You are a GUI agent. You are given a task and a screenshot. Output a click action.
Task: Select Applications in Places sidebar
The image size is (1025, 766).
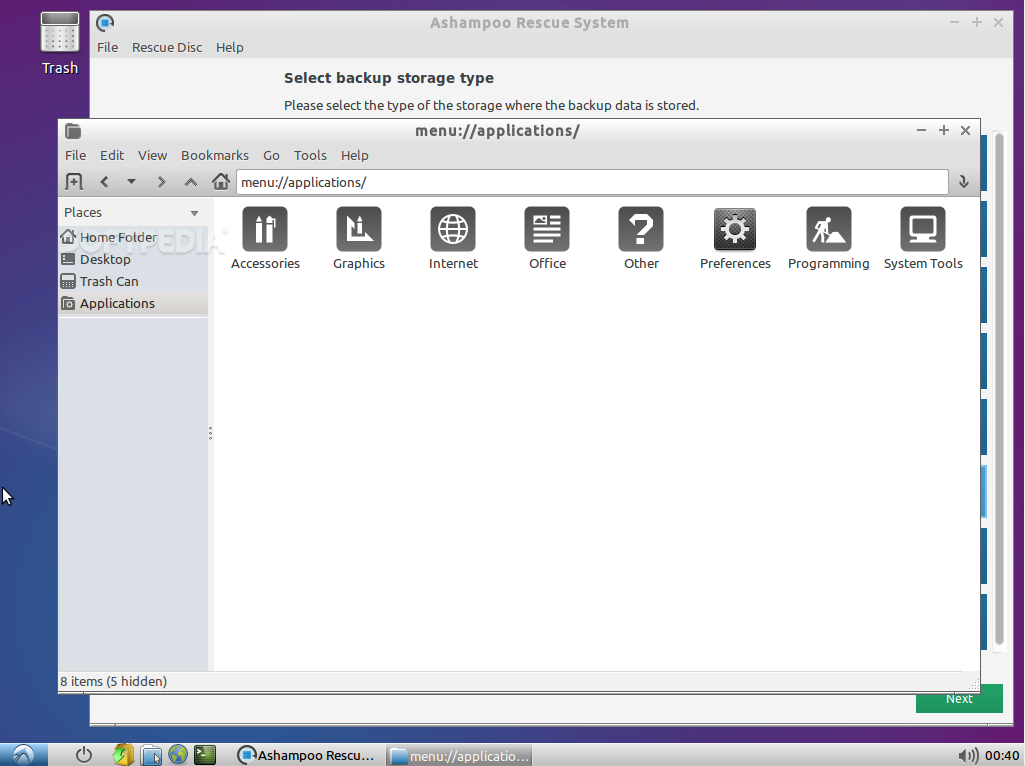point(133,303)
